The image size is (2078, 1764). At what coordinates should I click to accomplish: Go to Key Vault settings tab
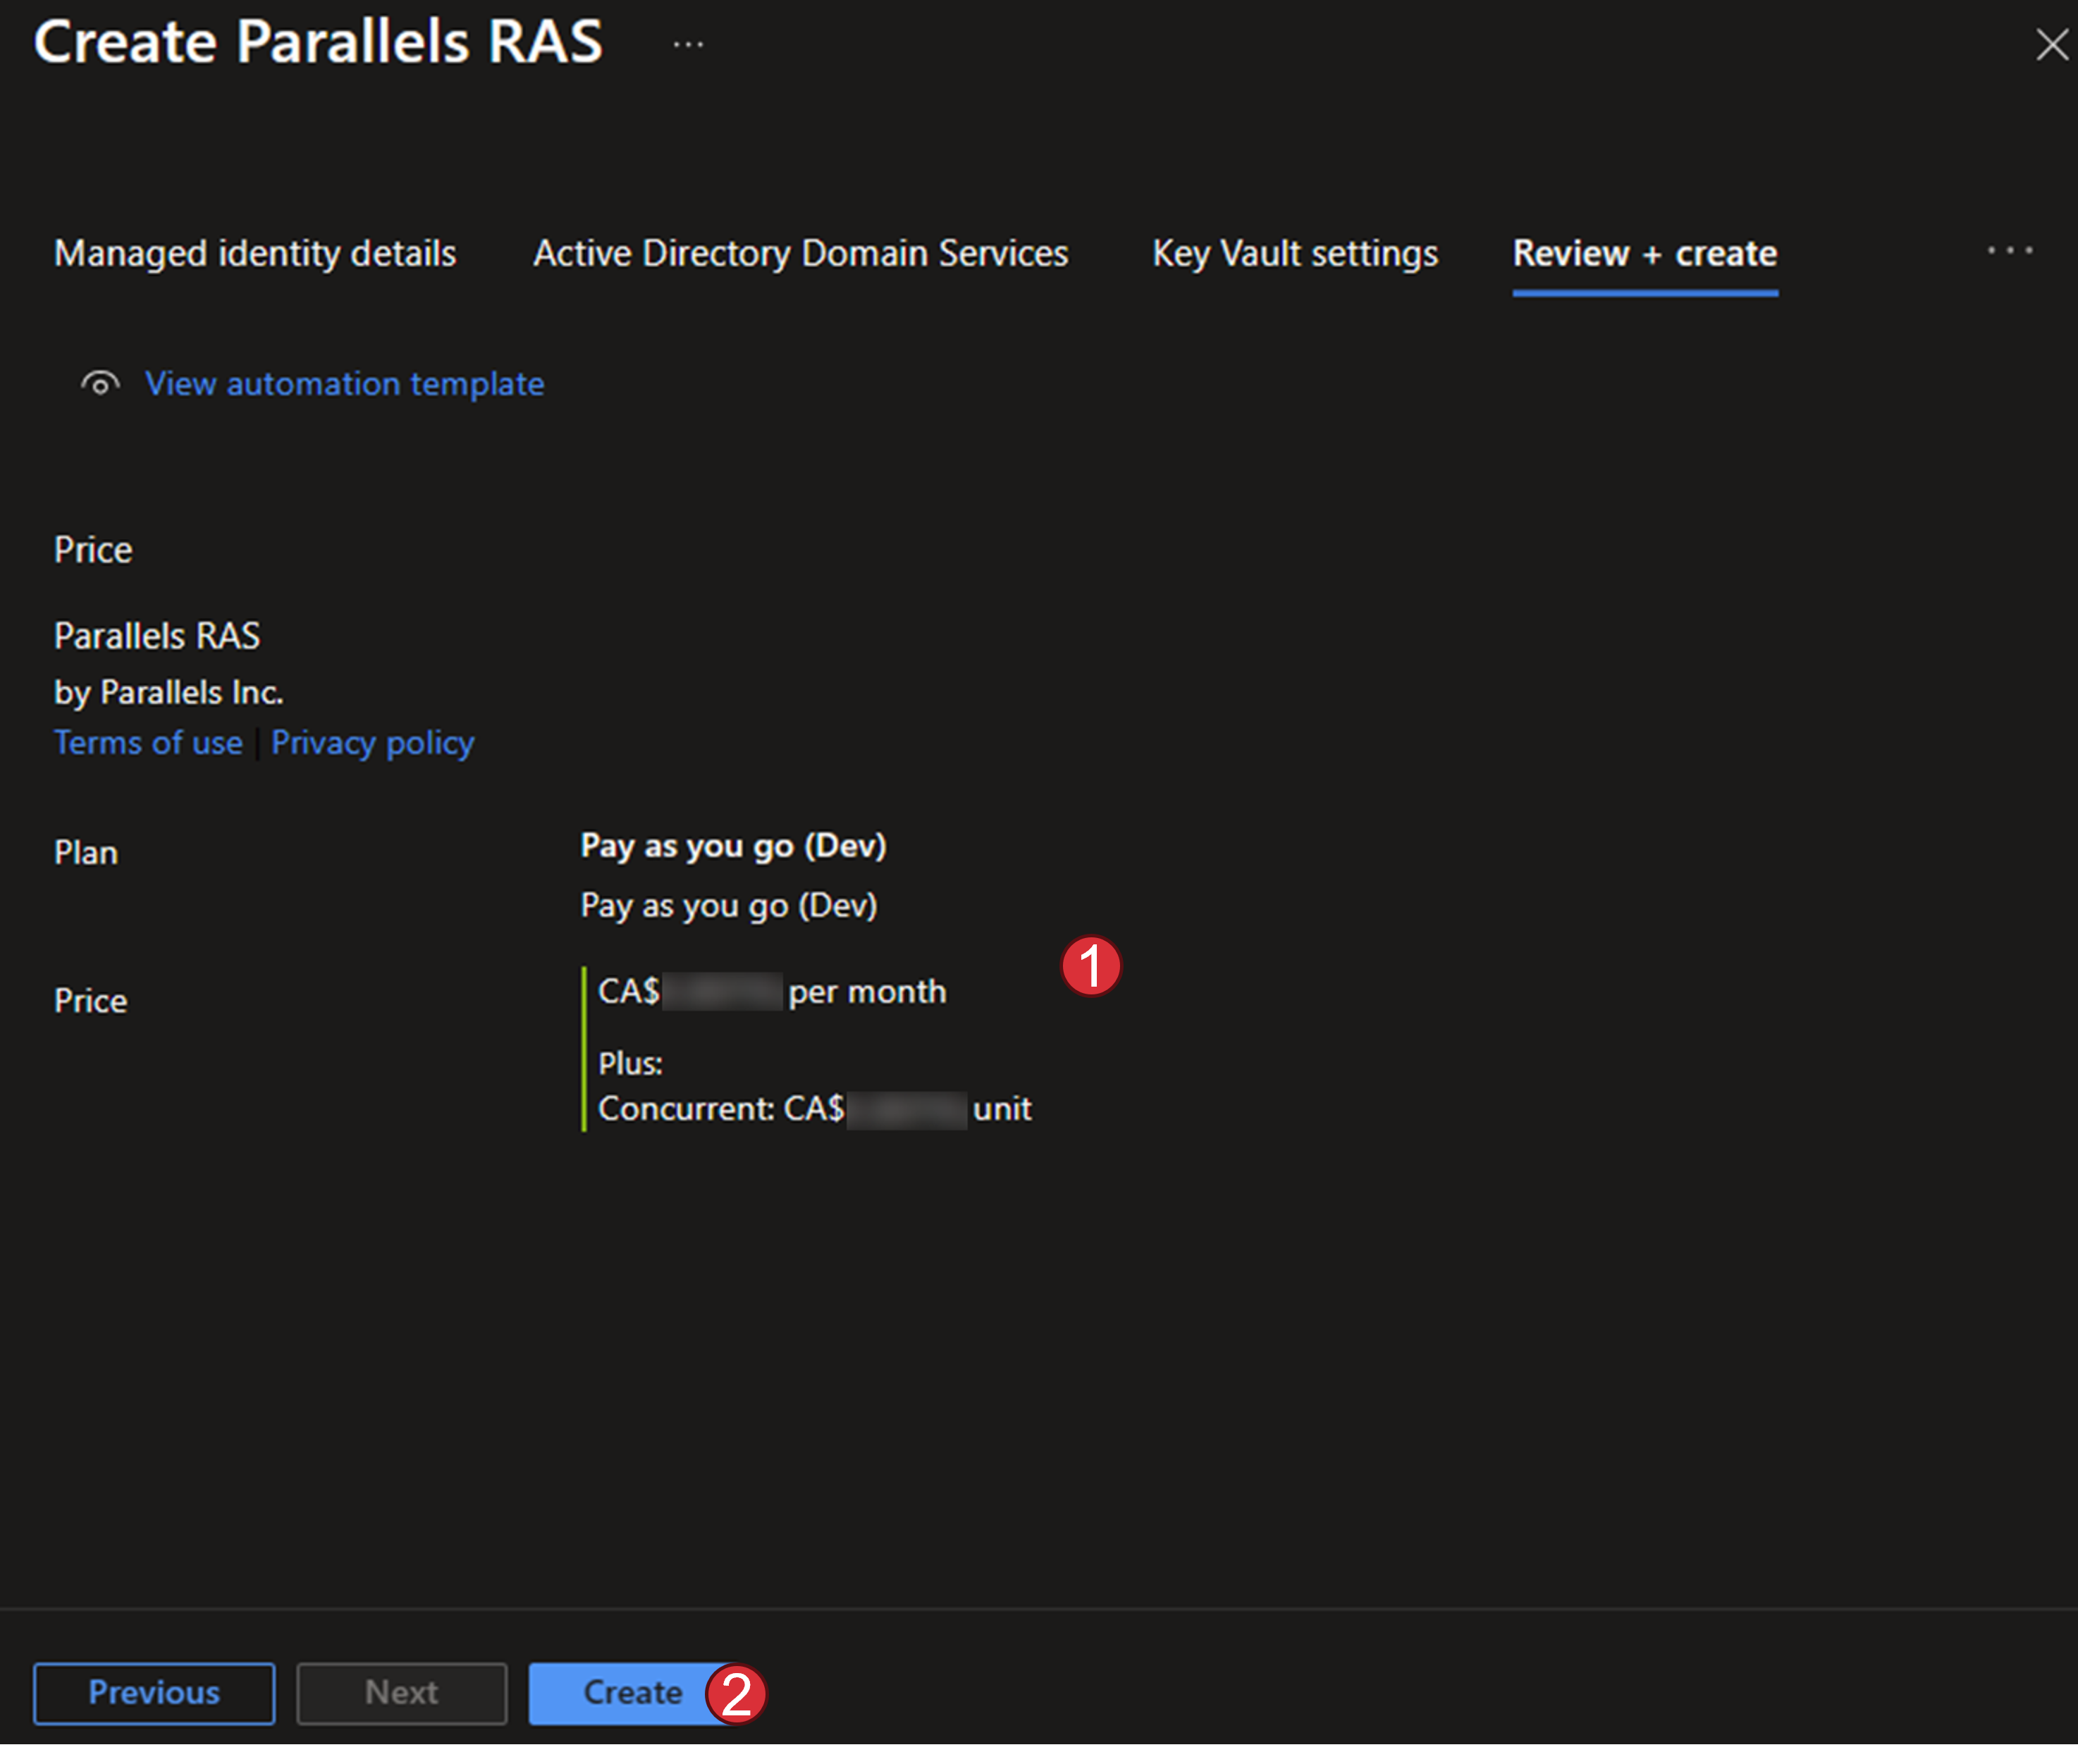[1294, 254]
